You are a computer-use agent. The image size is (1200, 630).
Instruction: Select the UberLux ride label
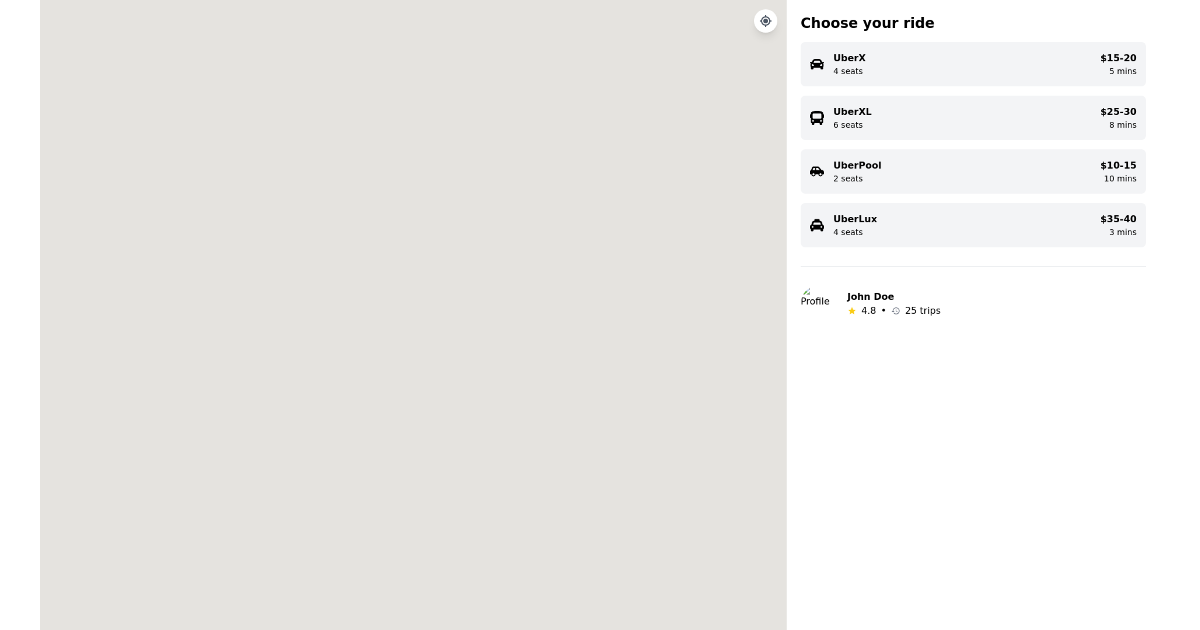tap(855, 219)
